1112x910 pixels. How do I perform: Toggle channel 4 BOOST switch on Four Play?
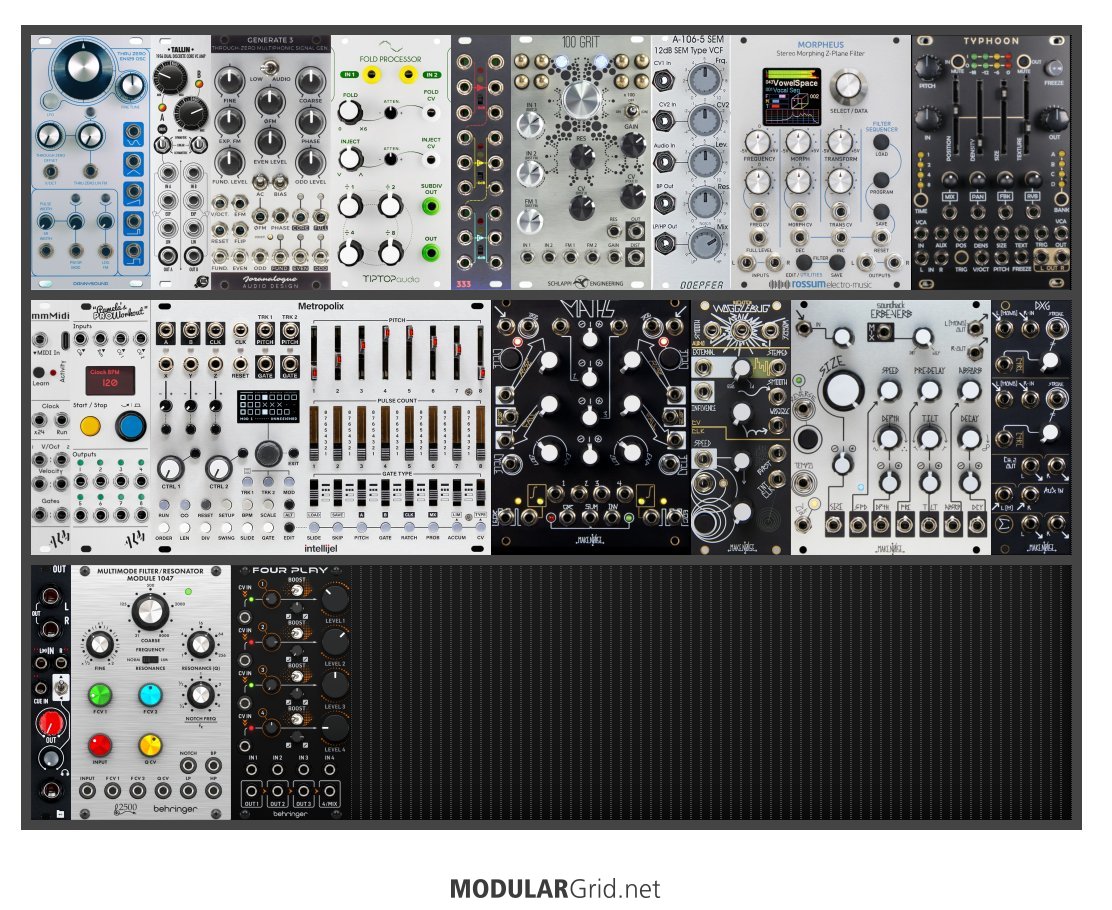coord(296,718)
